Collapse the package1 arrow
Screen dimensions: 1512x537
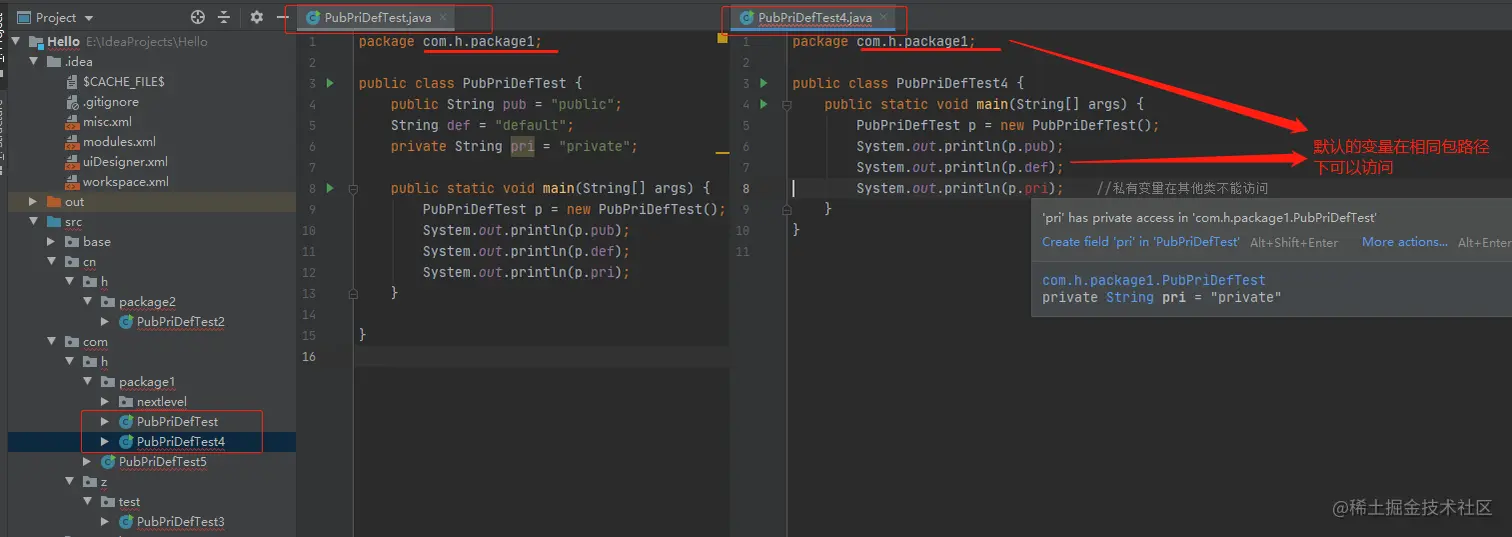pyautogui.click(x=88, y=382)
